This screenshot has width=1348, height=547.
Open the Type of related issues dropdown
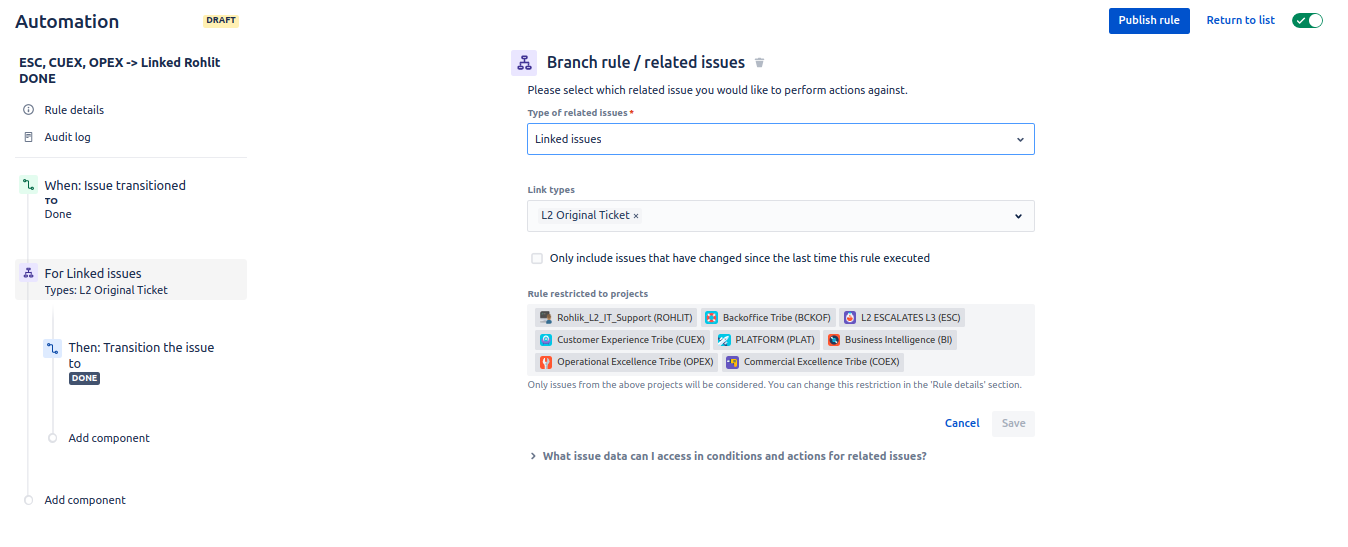[x=781, y=139]
